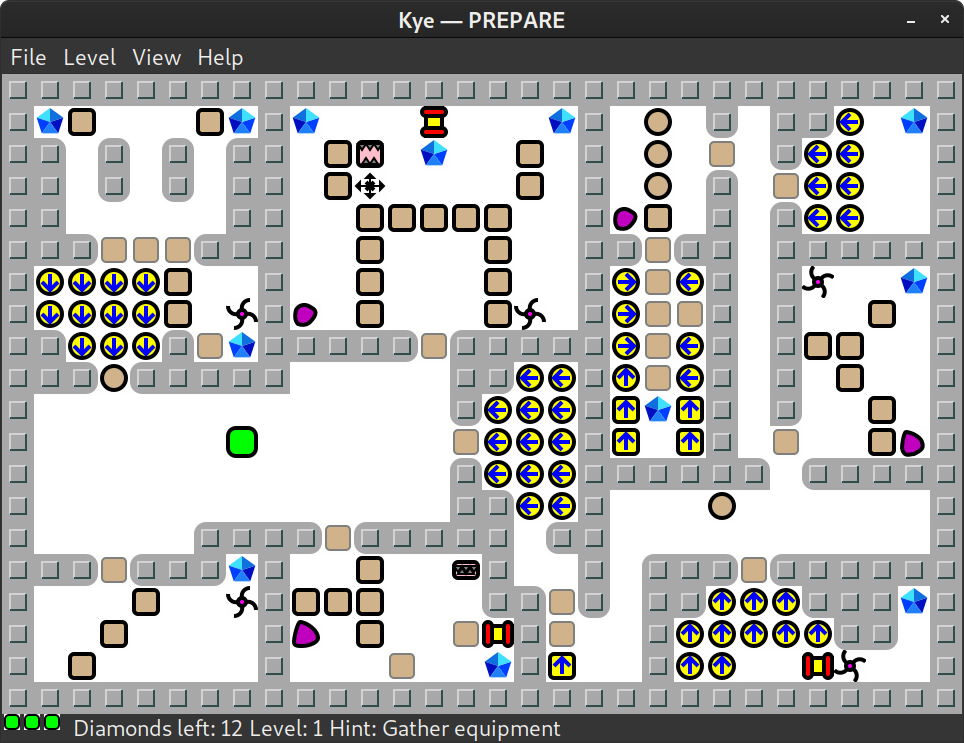Click the purple blob at the far right edge
This screenshot has height=743, width=964.
click(912, 442)
